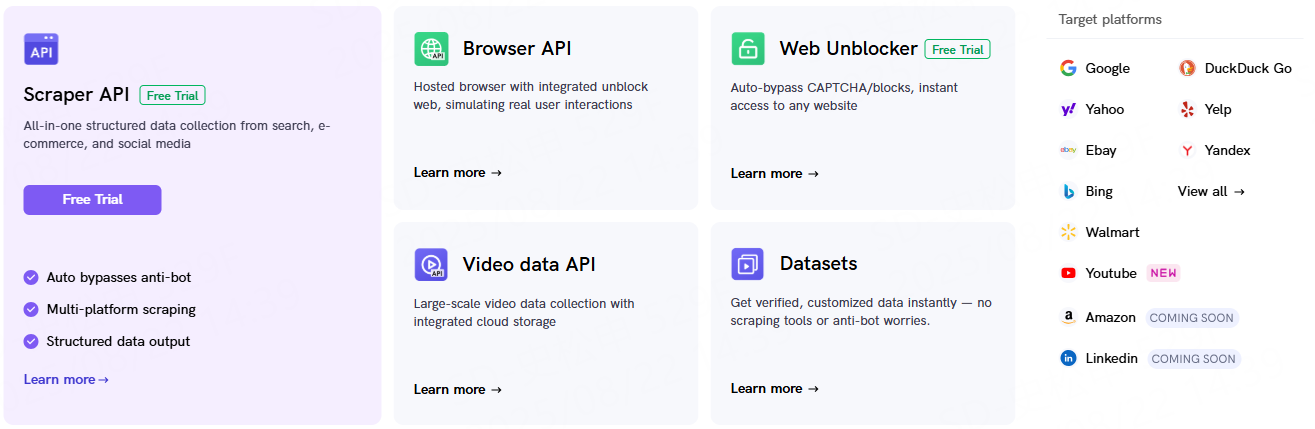
Task: Click the Walmart spark icon
Action: tap(1068, 233)
